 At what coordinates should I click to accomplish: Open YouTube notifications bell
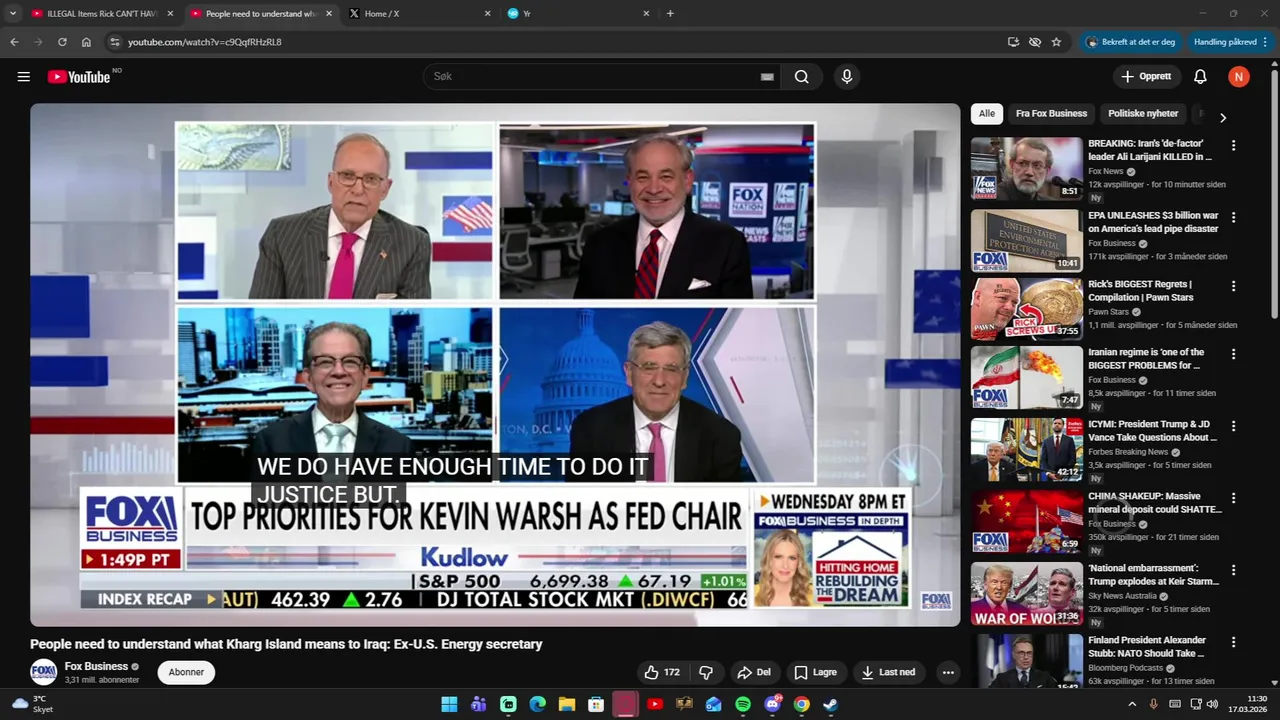coord(1200,77)
